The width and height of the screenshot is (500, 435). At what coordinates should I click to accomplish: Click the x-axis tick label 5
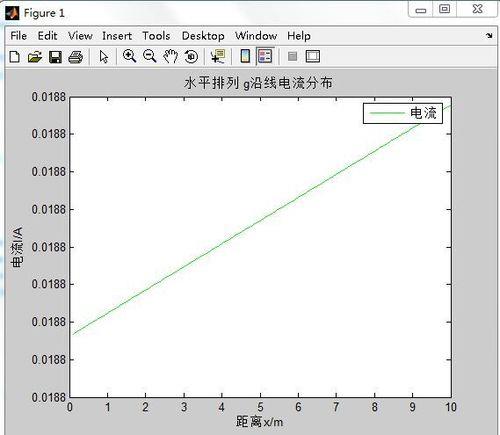[x=260, y=407]
